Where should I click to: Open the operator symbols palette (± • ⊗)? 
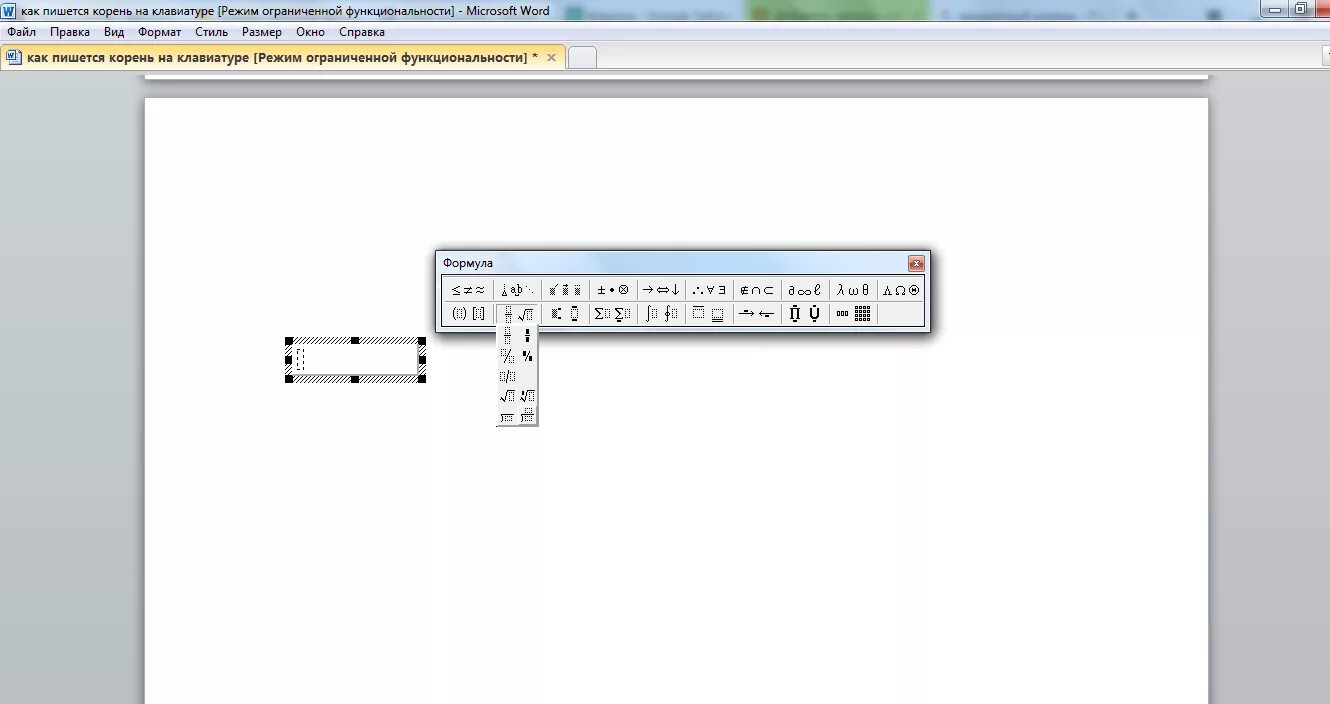(x=612, y=290)
